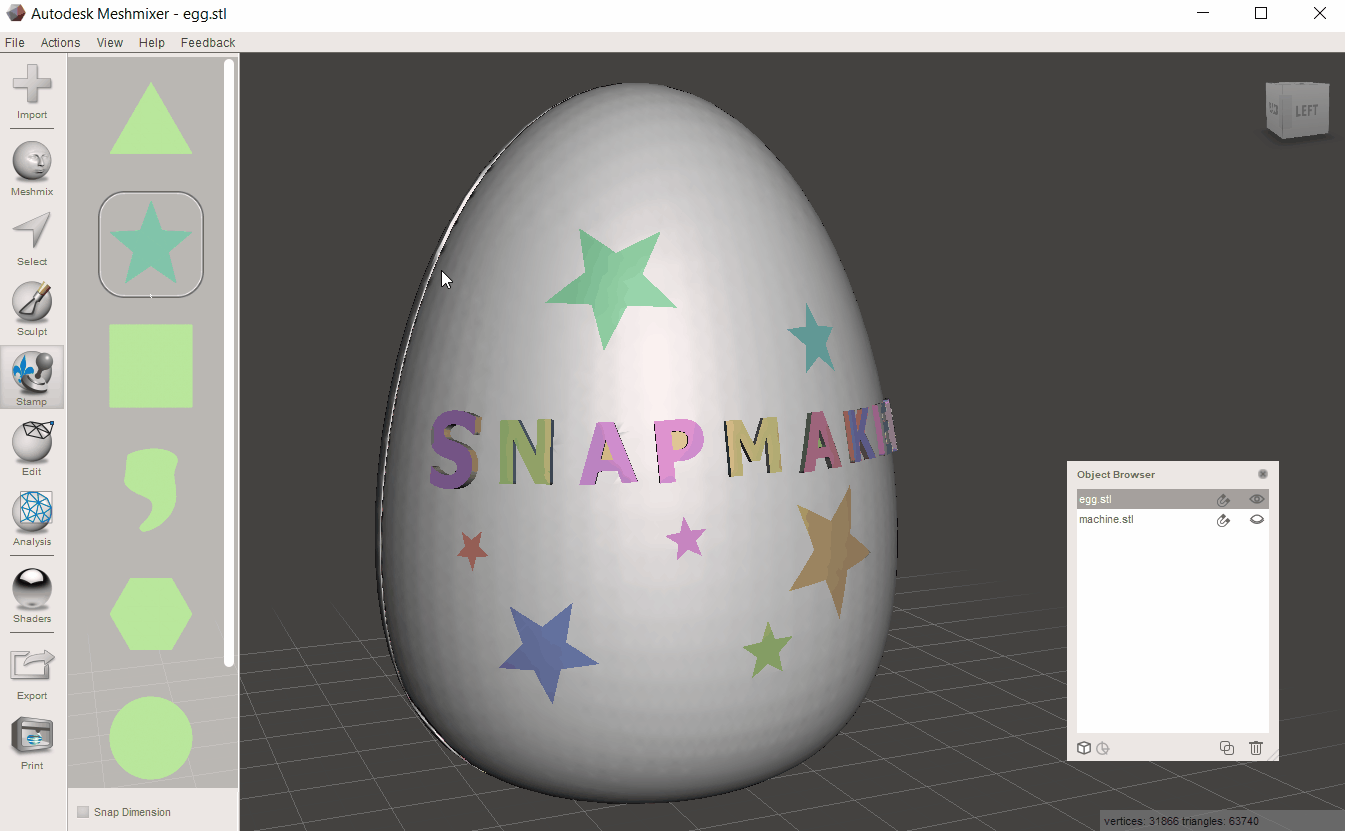Image resolution: width=1345 pixels, height=831 pixels.
Task: Toggle the magnet icon for egg.stl
Action: (x=1223, y=500)
